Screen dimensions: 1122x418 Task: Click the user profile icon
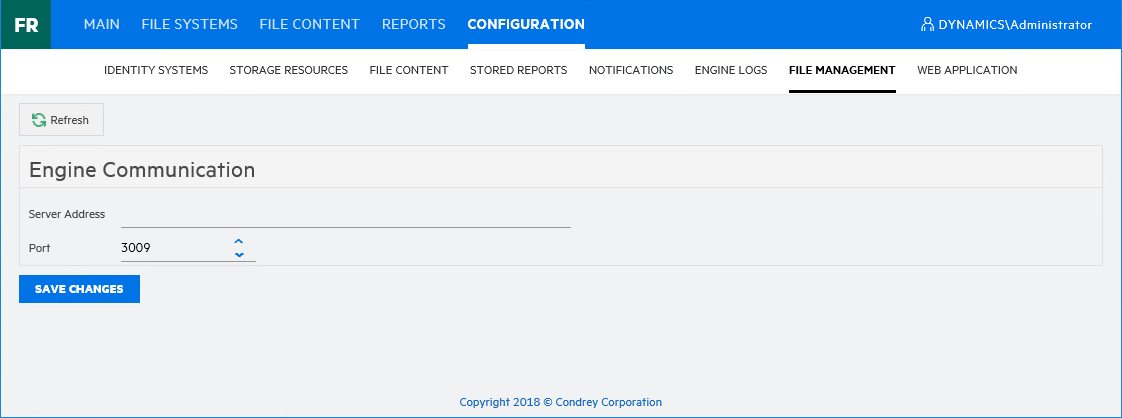tap(927, 25)
